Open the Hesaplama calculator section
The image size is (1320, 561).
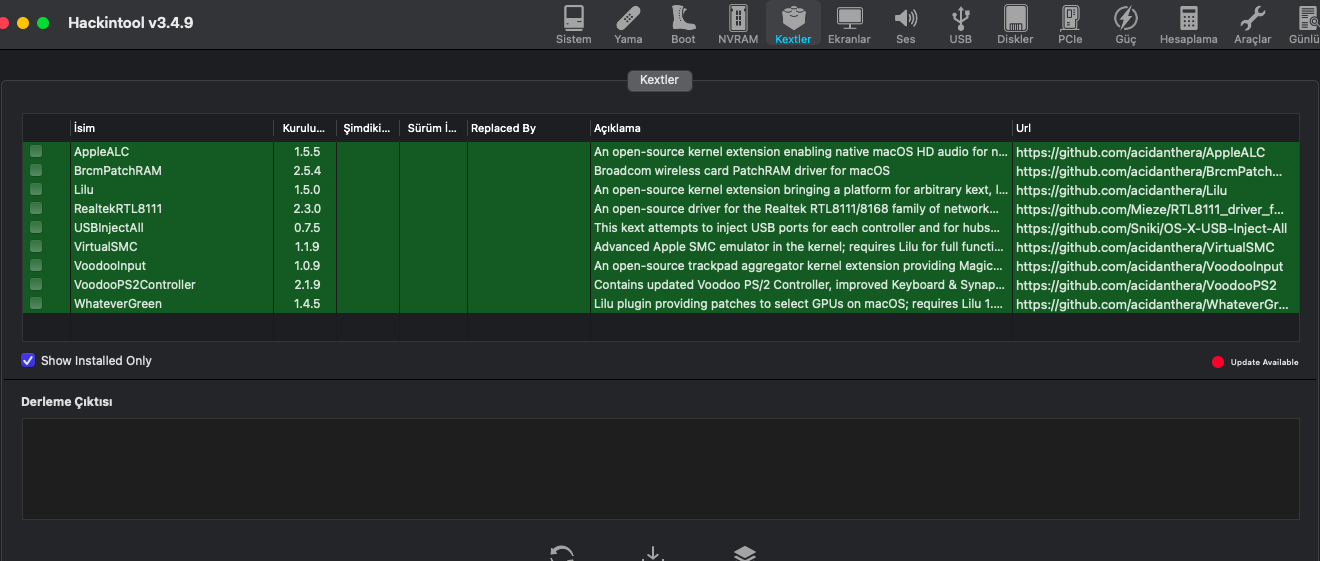point(1188,24)
